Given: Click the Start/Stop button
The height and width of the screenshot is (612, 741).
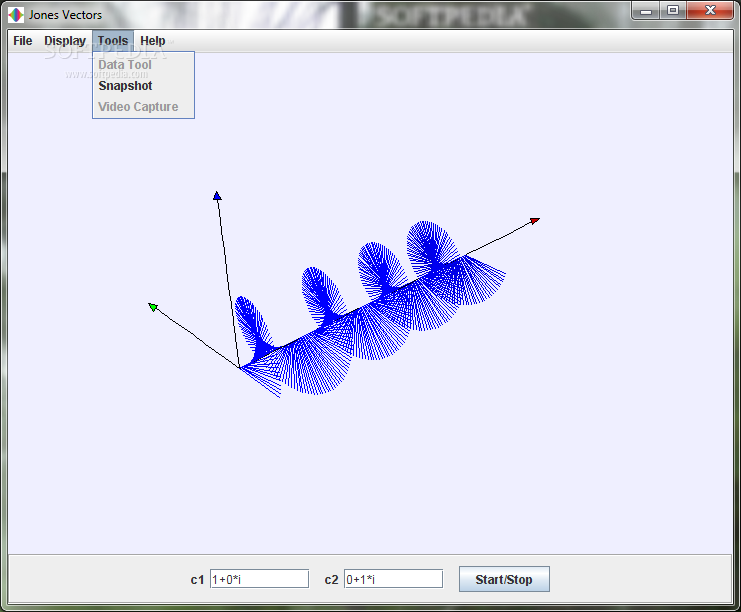Looking at the screenshot, I should pyautogui.click(x=504, y=579).
